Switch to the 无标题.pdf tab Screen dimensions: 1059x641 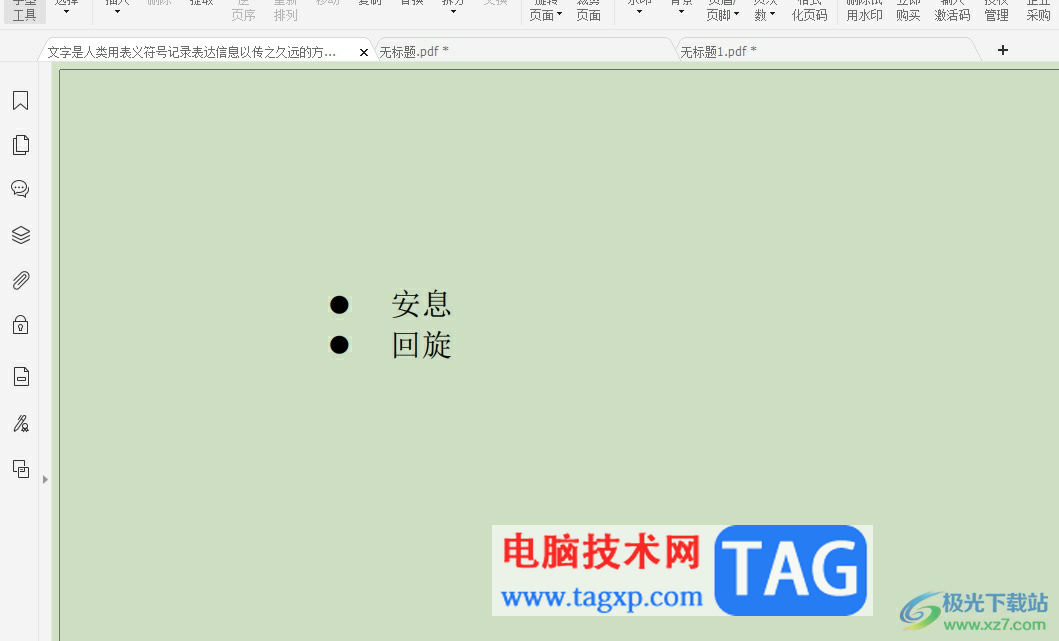click(x=413, y=51)
